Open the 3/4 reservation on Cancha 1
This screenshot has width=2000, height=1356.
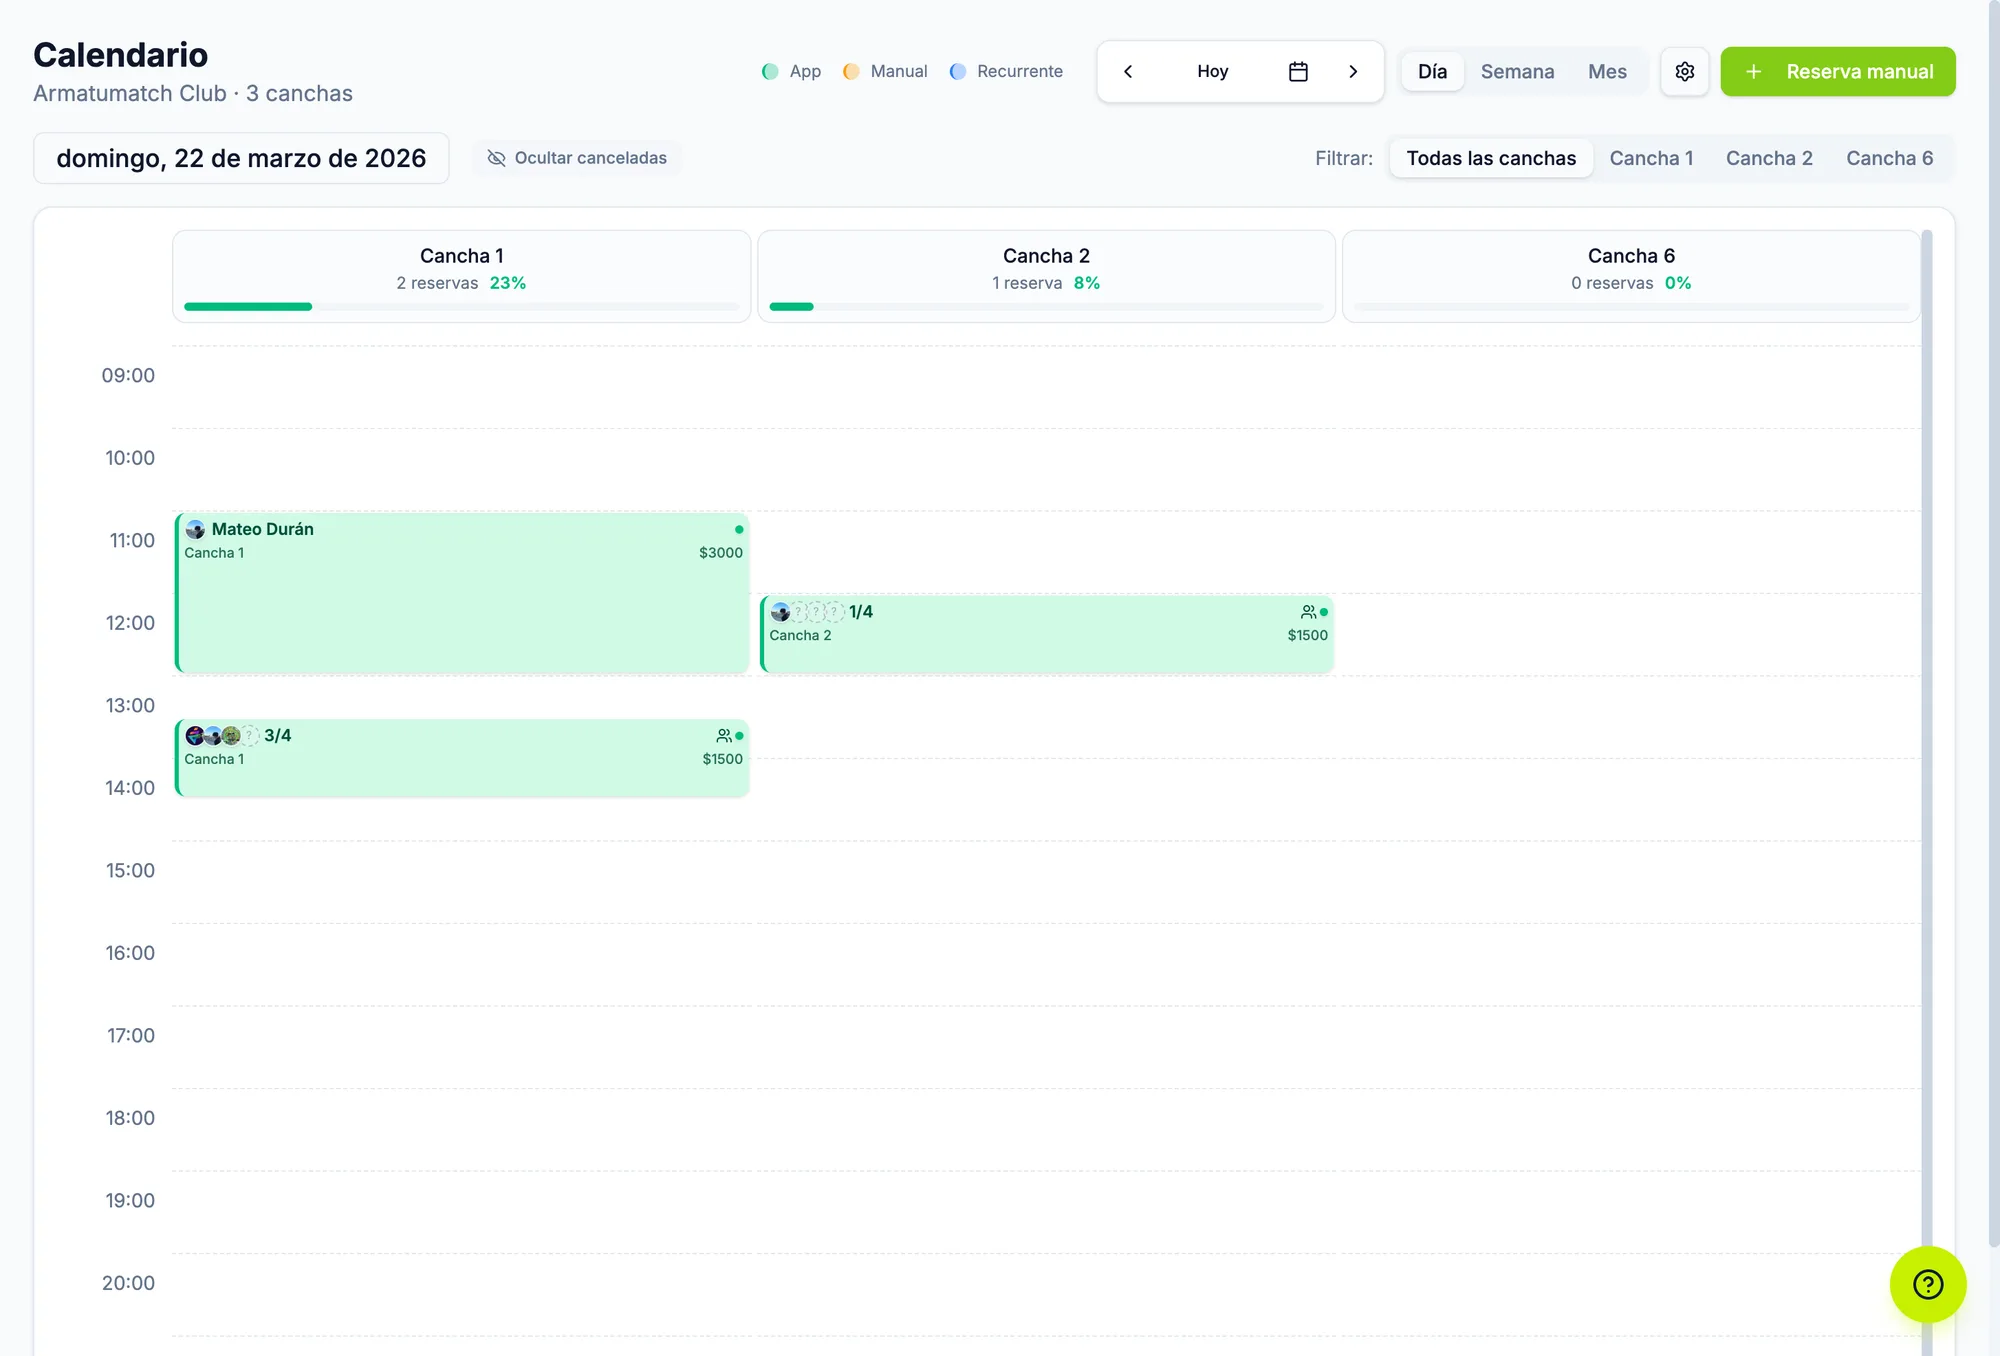[x=462, y=758]
